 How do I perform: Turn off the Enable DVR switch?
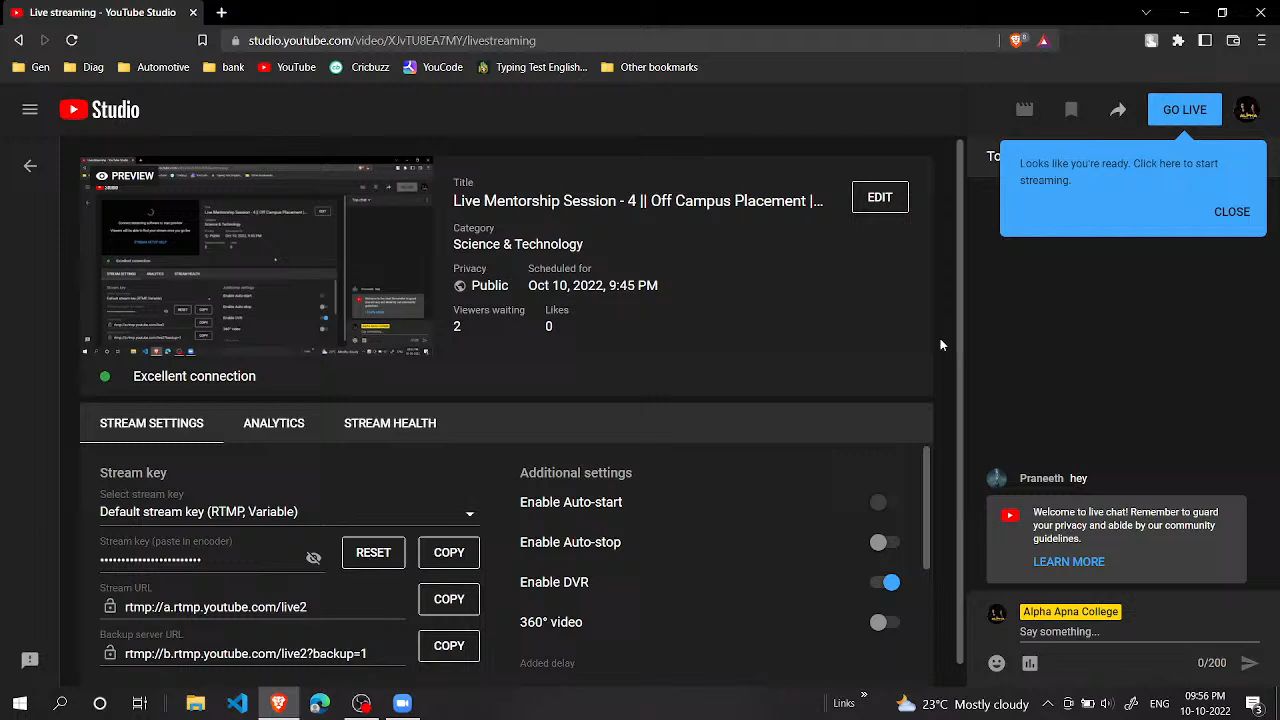pos(885,582)
